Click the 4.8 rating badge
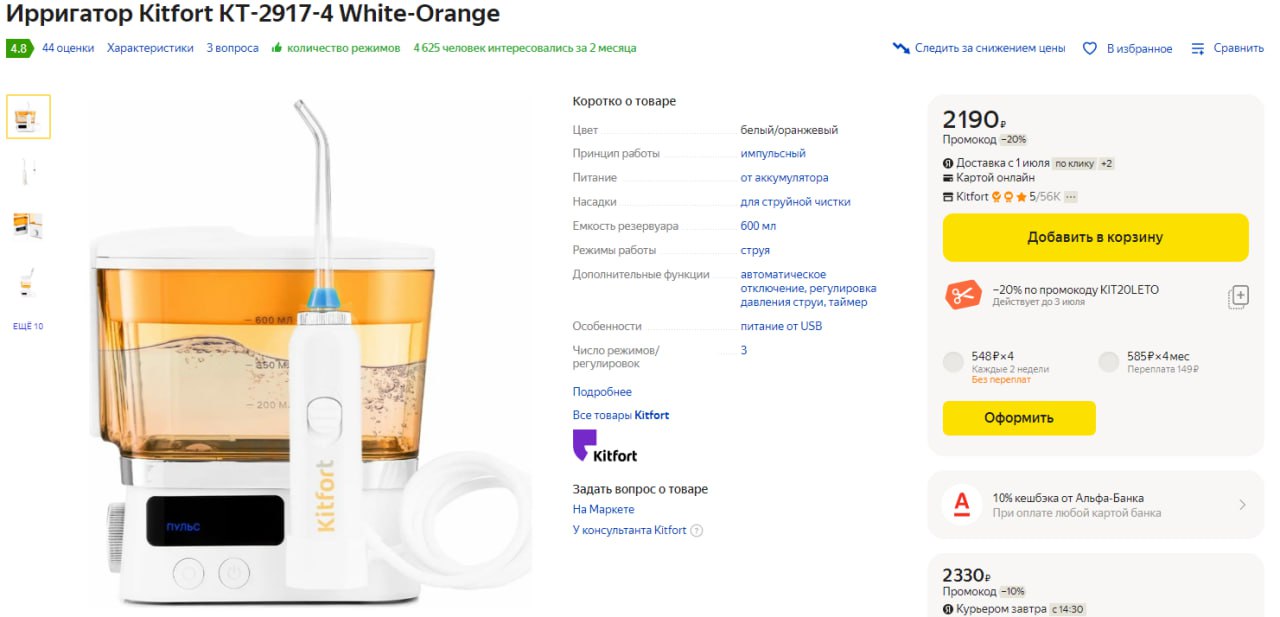This screenshot has height=617, width=1280. point(18,48)
